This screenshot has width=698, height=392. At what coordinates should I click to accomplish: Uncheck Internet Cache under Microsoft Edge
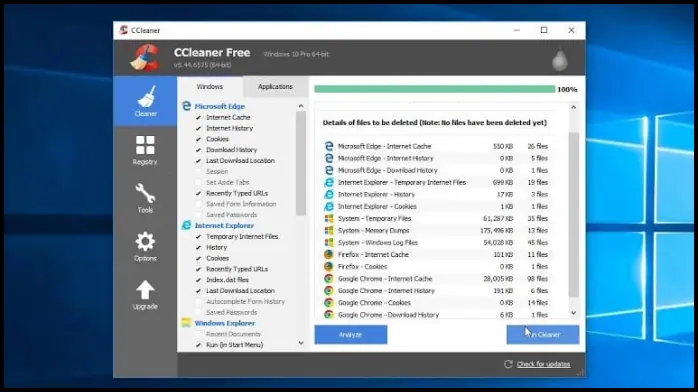coord(199,117)
